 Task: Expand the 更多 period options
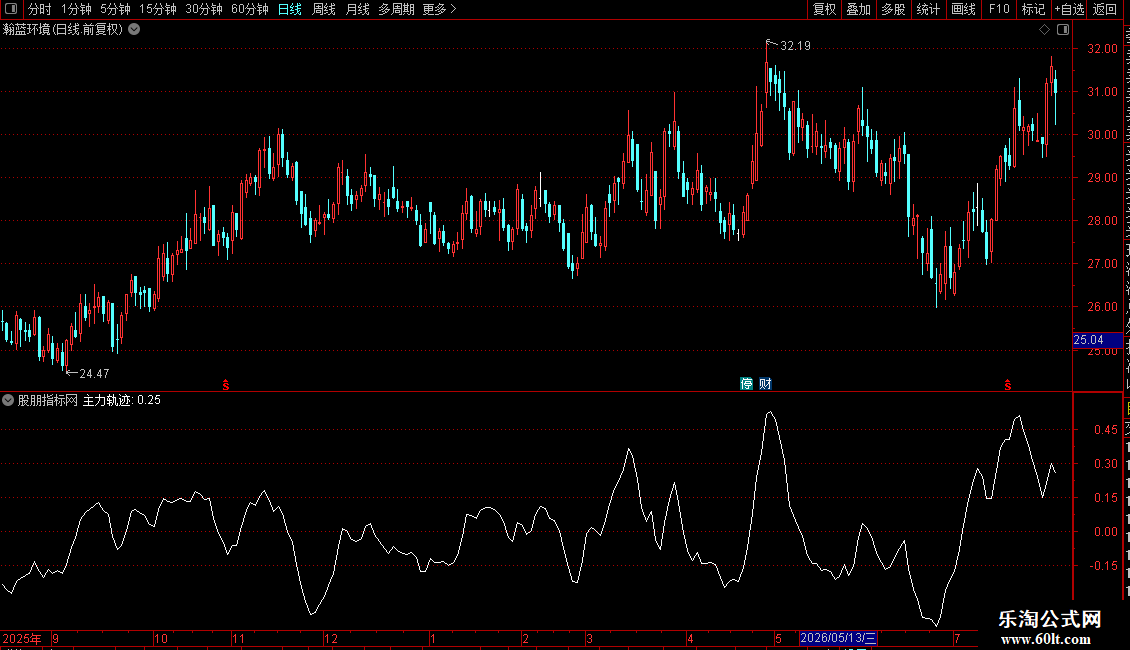tap(439, 9)
